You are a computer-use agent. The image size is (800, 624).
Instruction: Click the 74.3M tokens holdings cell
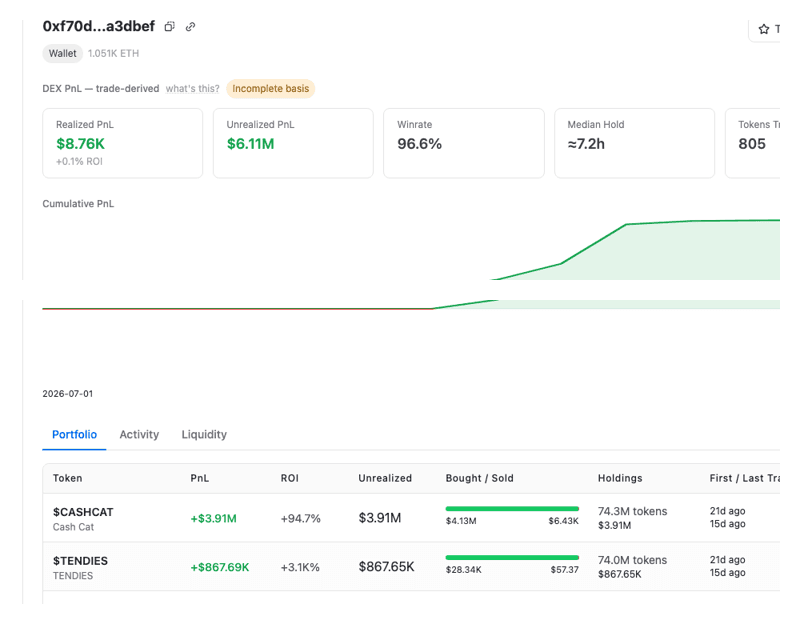pyautogui.click(x=632, y=518)
